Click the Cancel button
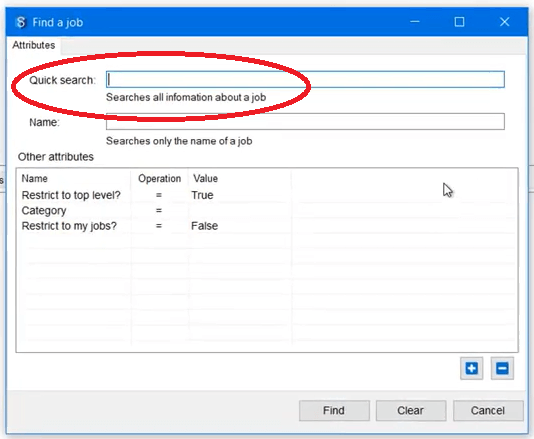Viewport: 534px width, 439px height. tap(488, 410)
